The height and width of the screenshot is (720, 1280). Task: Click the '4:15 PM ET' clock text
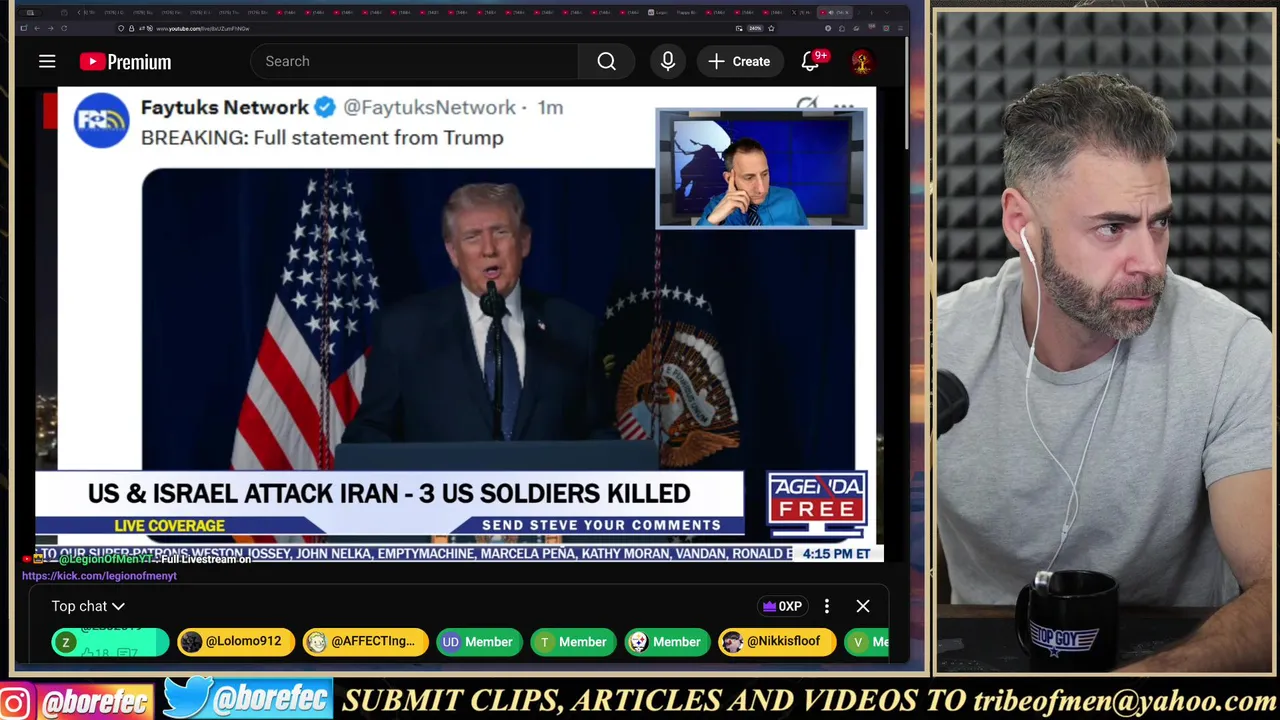[836, 553]
